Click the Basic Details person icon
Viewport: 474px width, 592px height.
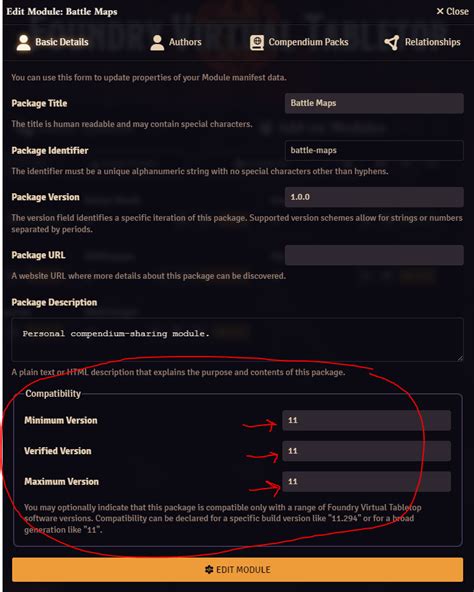click(23, 42)
